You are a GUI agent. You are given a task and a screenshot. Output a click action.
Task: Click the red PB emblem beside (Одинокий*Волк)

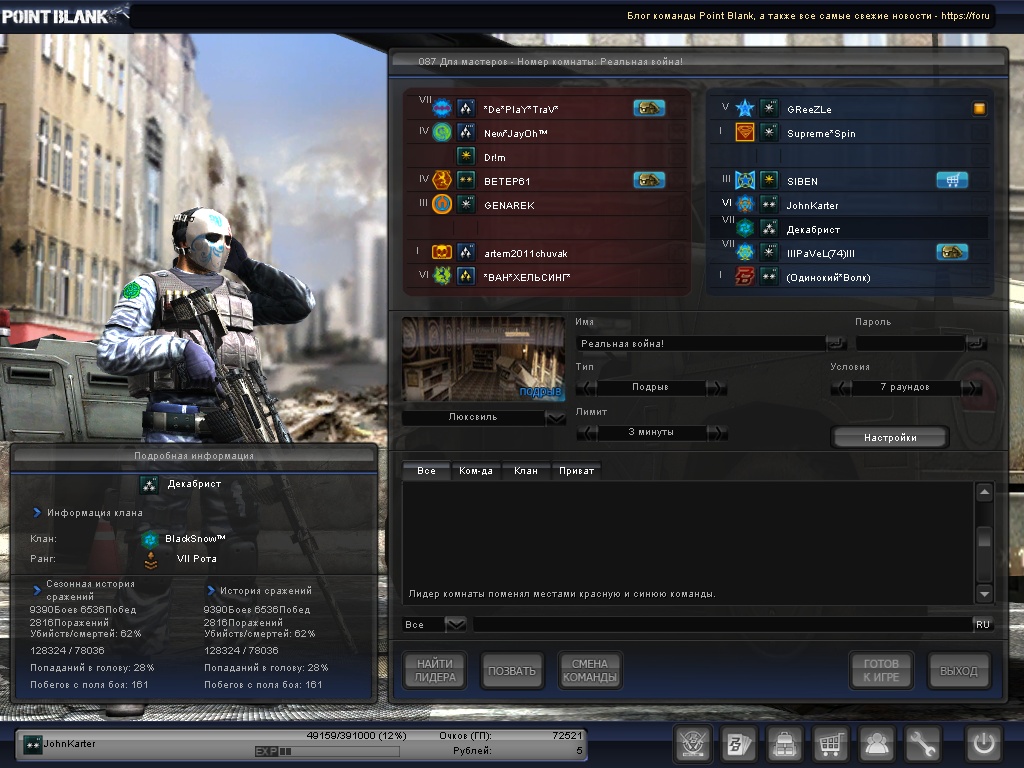[744, 276]
